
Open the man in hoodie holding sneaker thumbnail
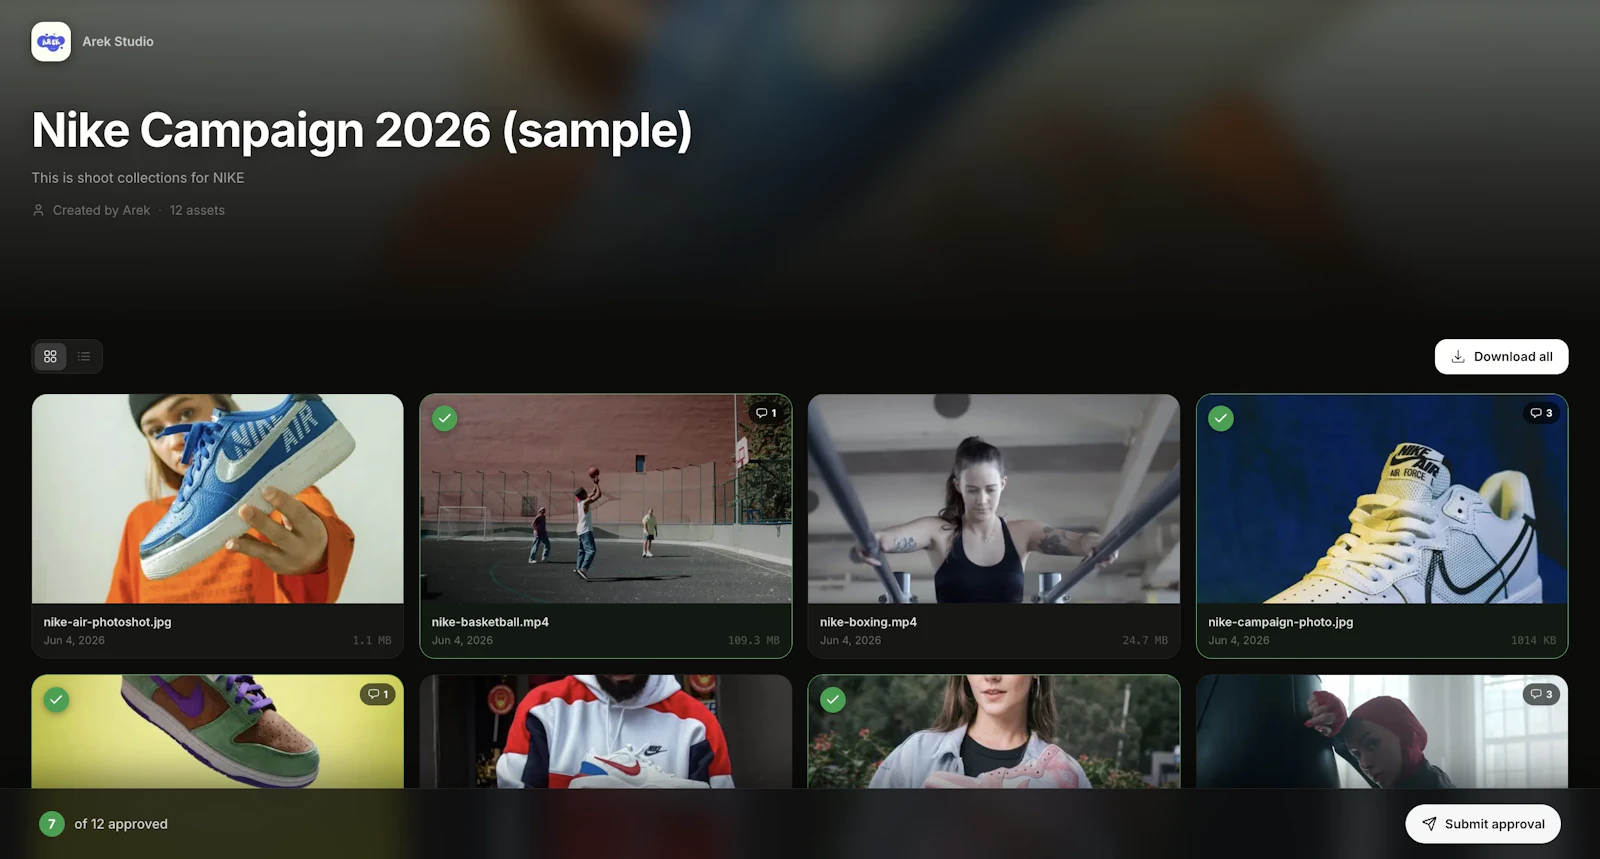[x=606, y=732]
